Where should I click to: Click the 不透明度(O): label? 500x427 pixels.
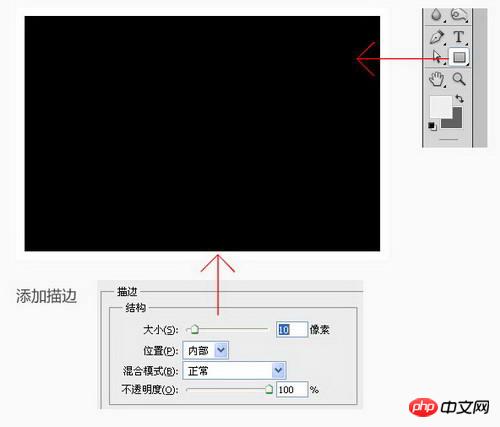click(149, 389)
